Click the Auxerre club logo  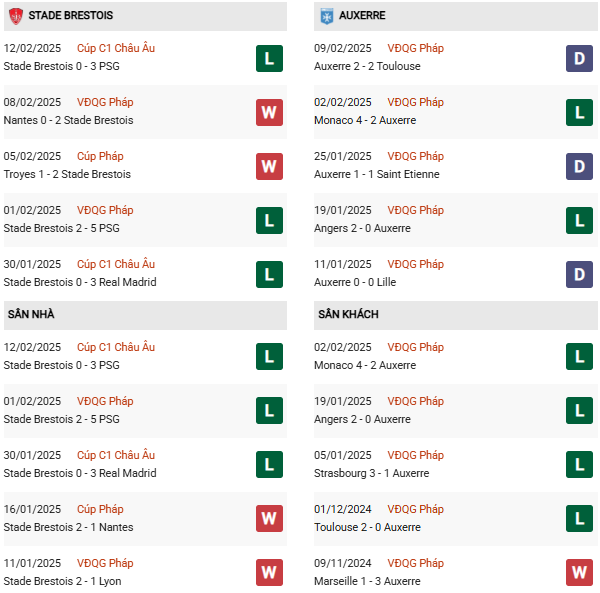pyautogui.click(x=326, y=16)
